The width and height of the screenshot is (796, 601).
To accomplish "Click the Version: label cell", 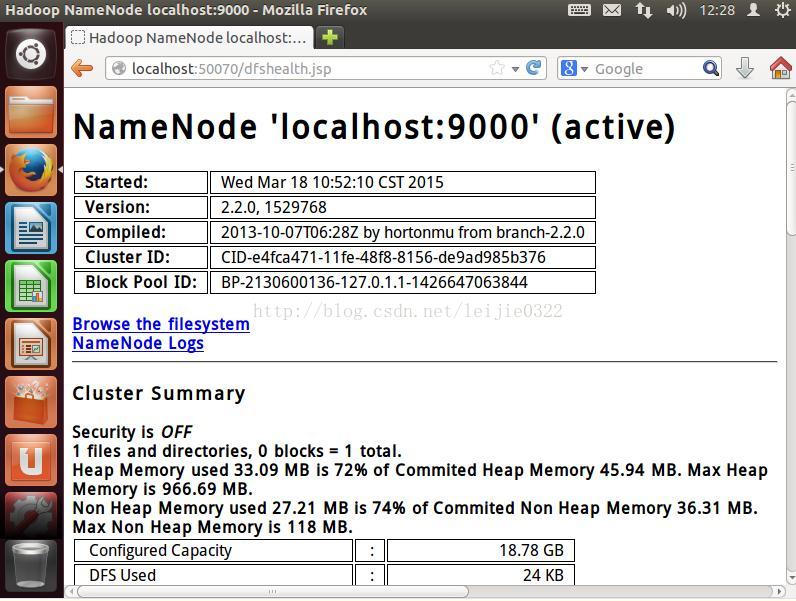I will (141, 207).
